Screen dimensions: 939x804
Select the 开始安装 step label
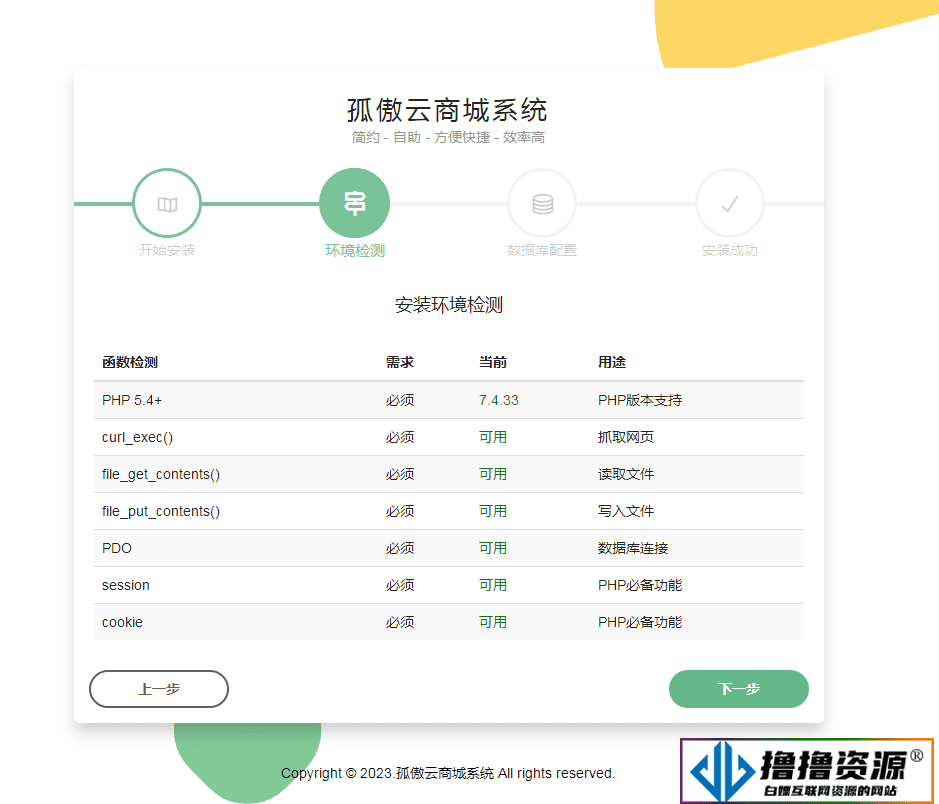167,250
